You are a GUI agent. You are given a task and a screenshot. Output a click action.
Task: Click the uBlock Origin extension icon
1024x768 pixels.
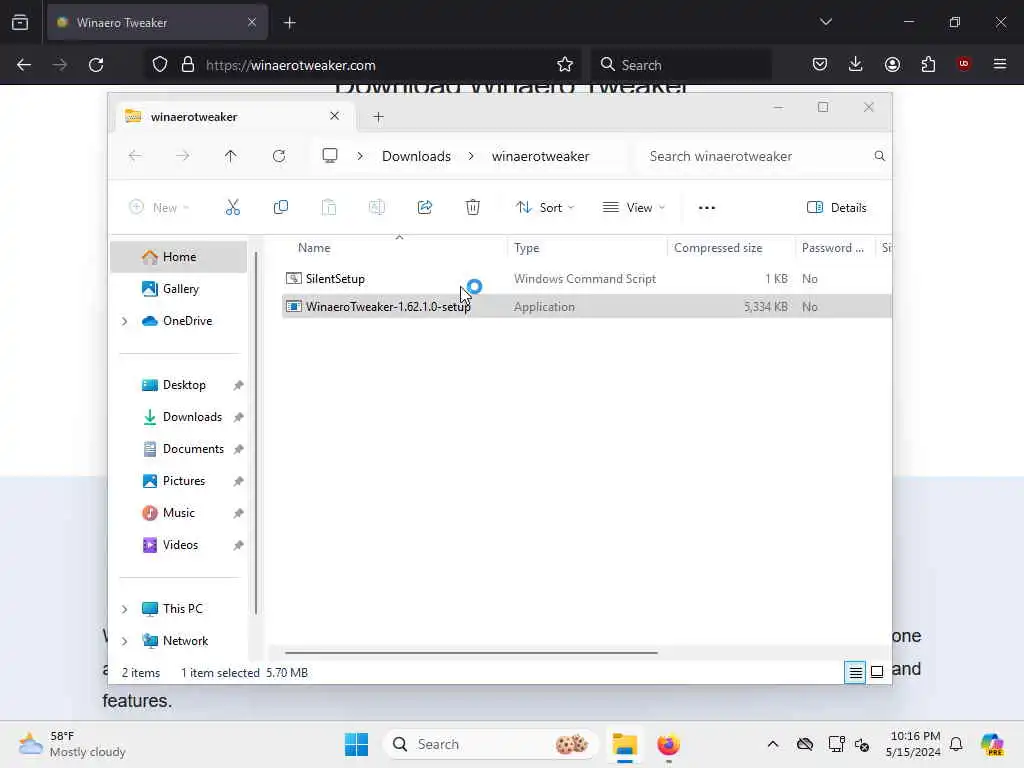[963, 63]
